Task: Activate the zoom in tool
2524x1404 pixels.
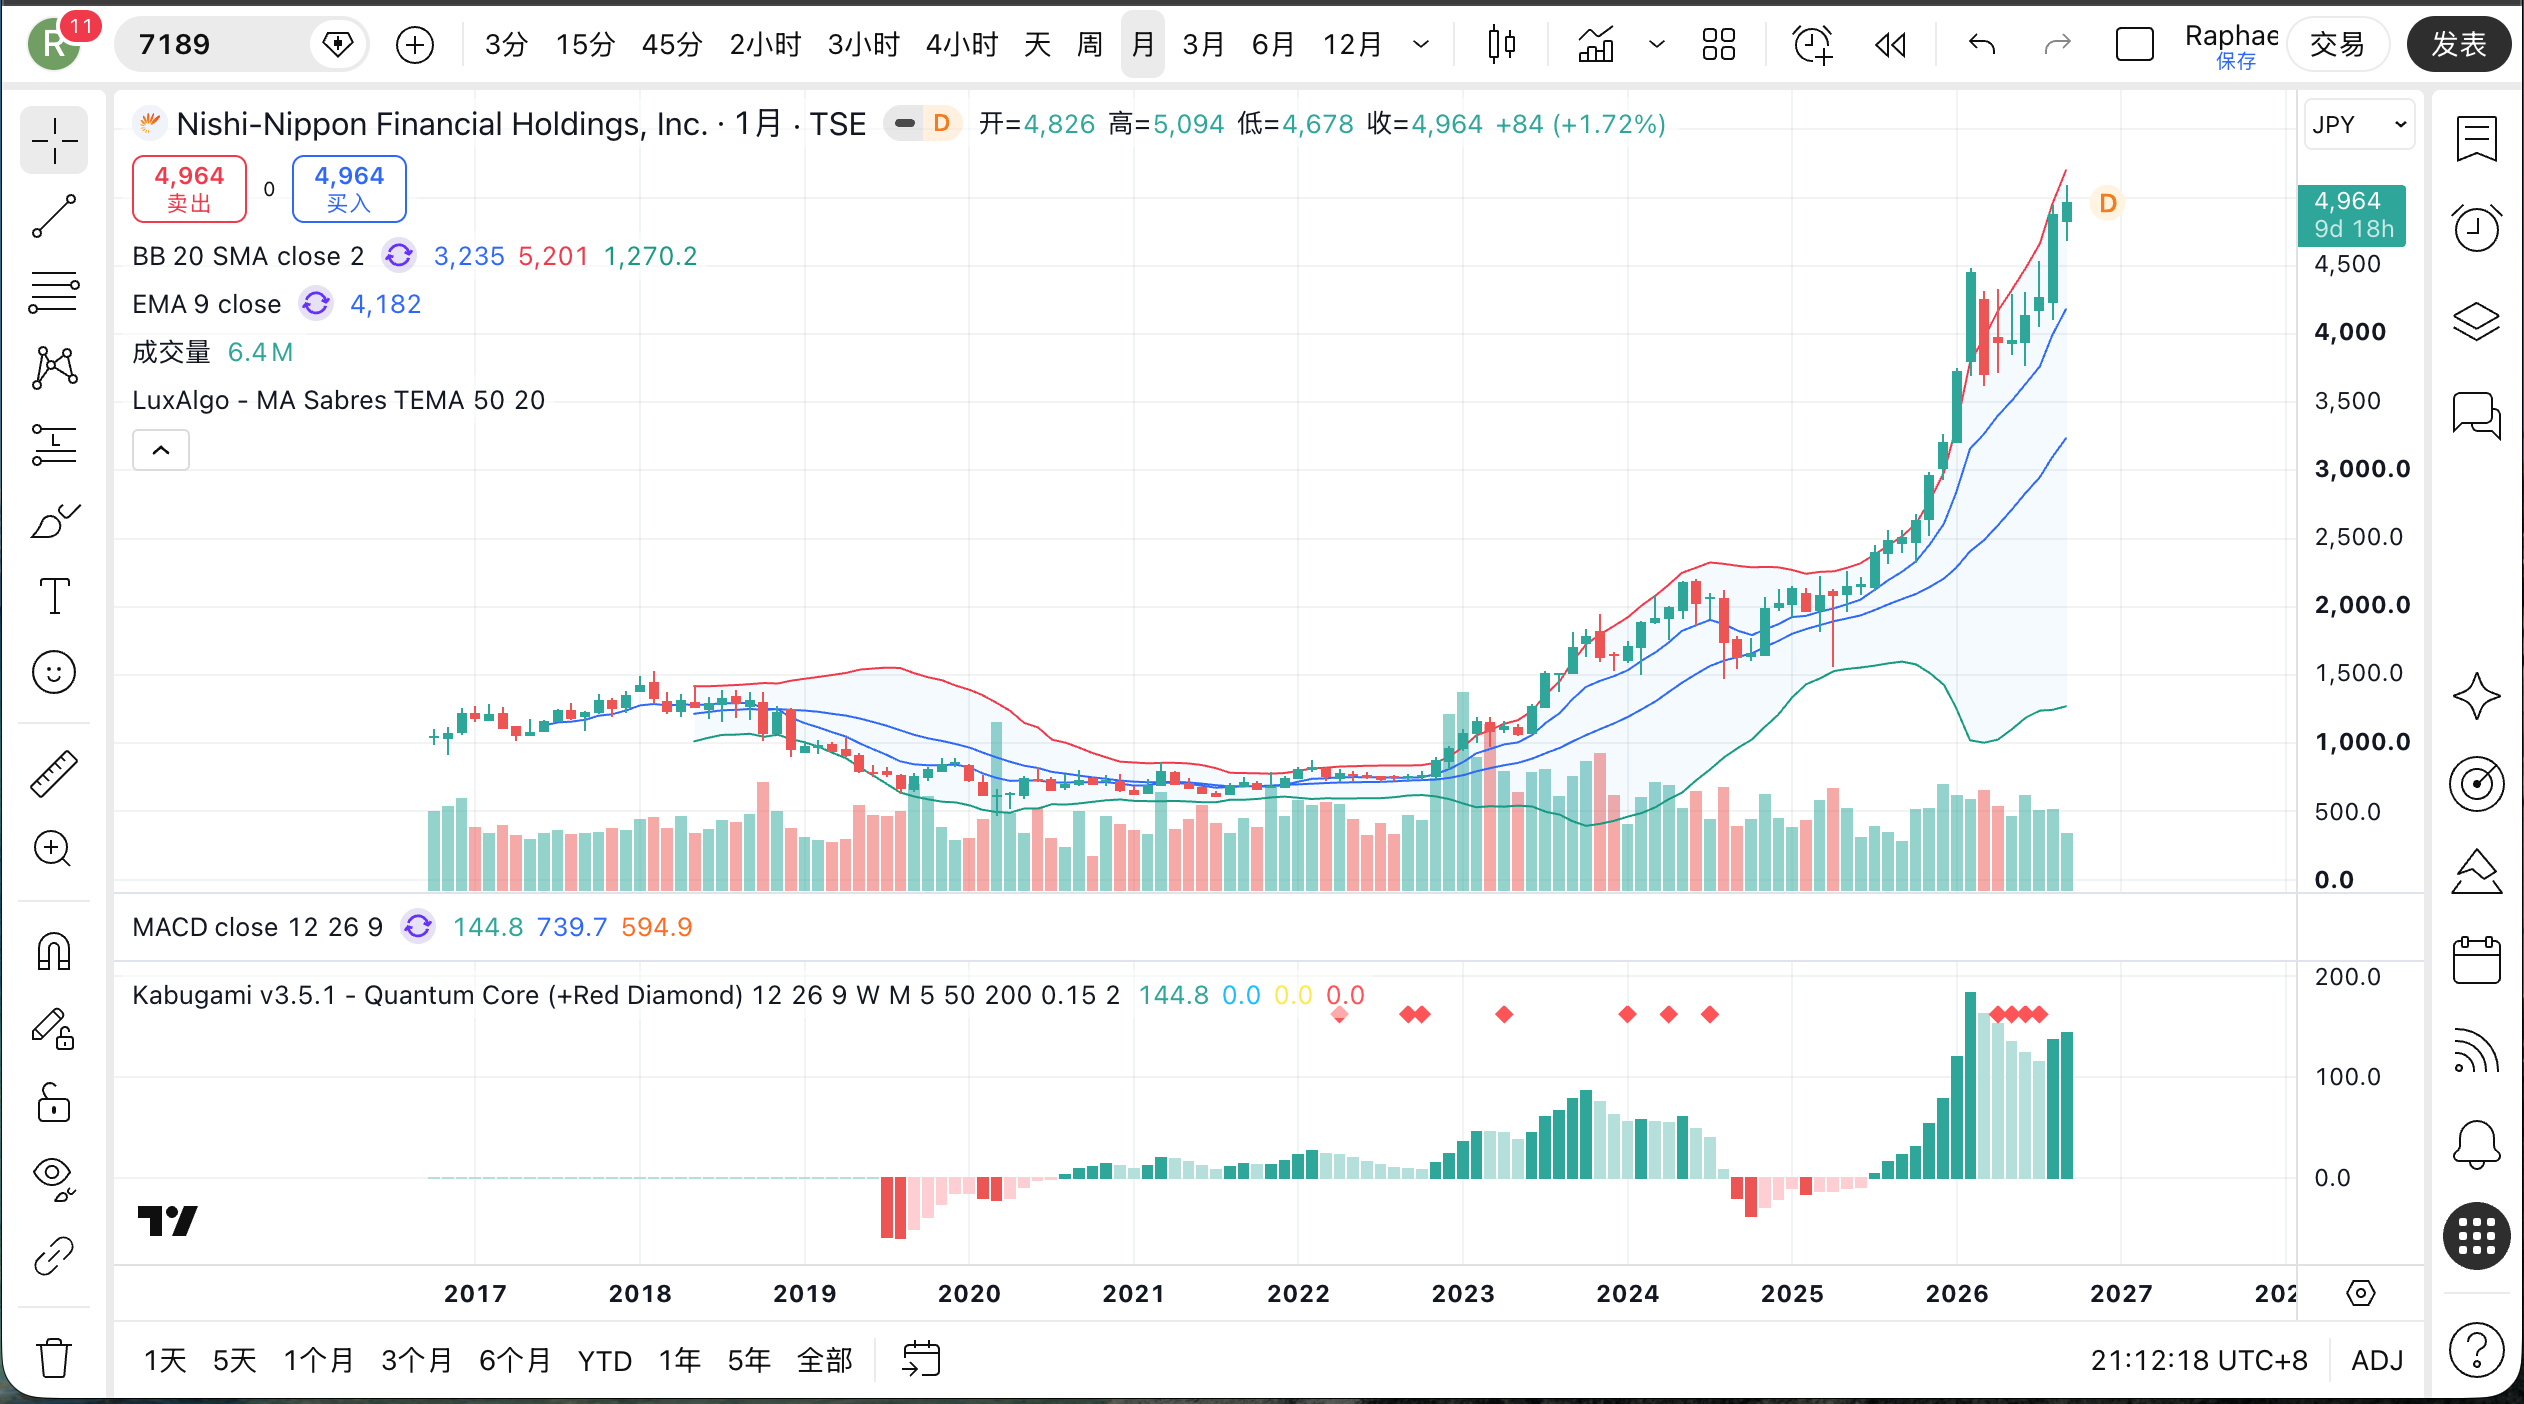Action: click(x=54, y=849)
